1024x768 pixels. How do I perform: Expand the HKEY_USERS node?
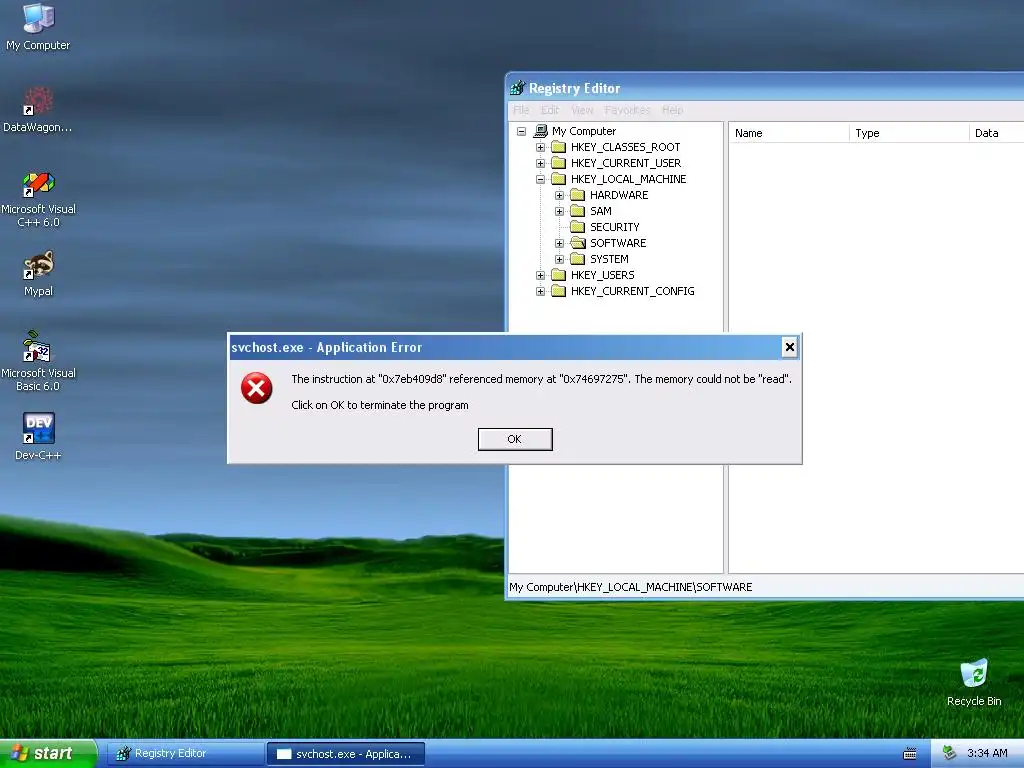540,275
